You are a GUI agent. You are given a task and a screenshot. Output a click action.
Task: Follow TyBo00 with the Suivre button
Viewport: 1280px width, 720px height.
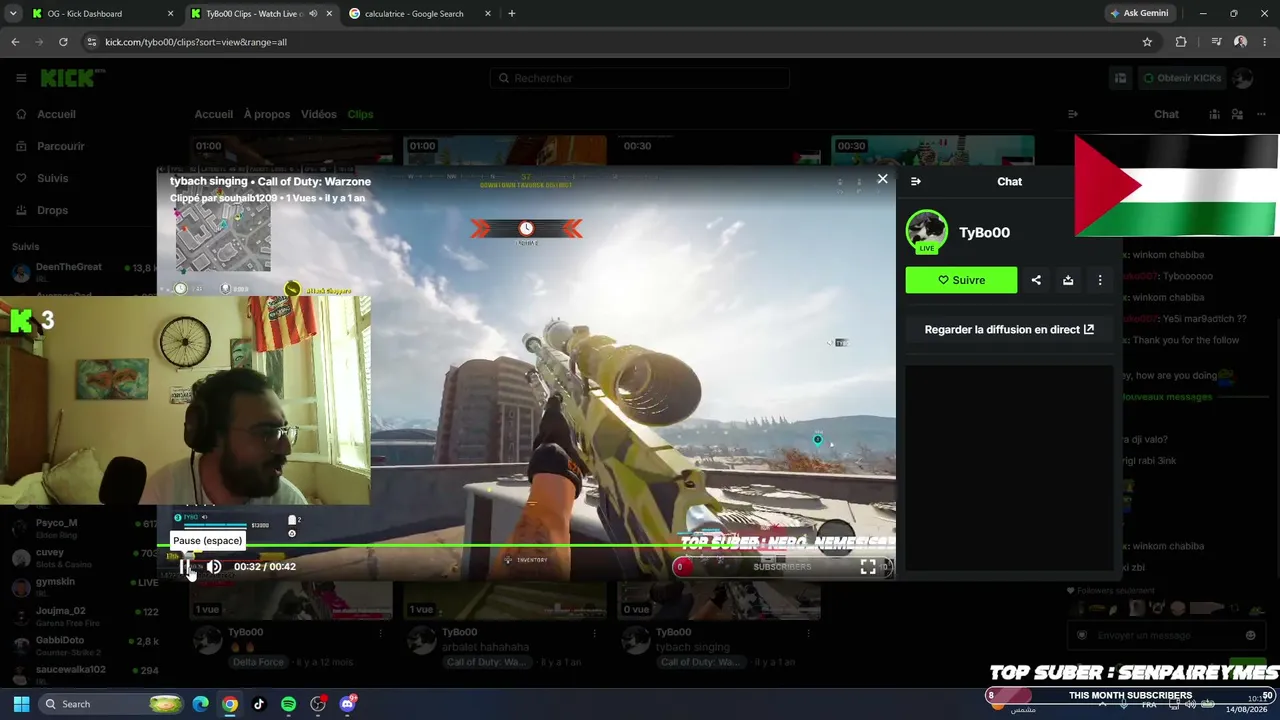[961, 280]
